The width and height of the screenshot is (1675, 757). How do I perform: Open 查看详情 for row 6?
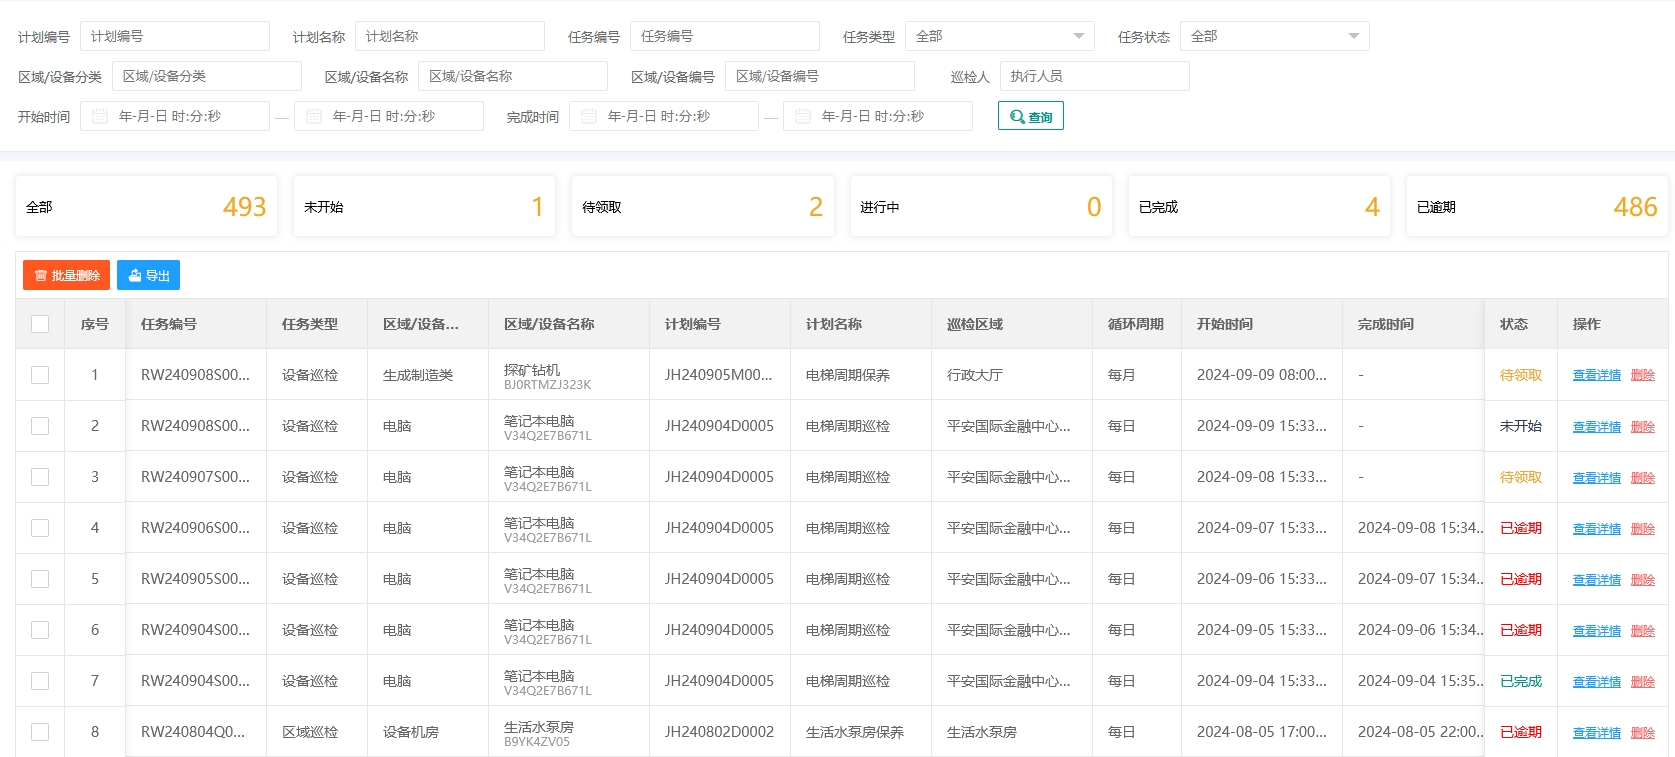1597,630
